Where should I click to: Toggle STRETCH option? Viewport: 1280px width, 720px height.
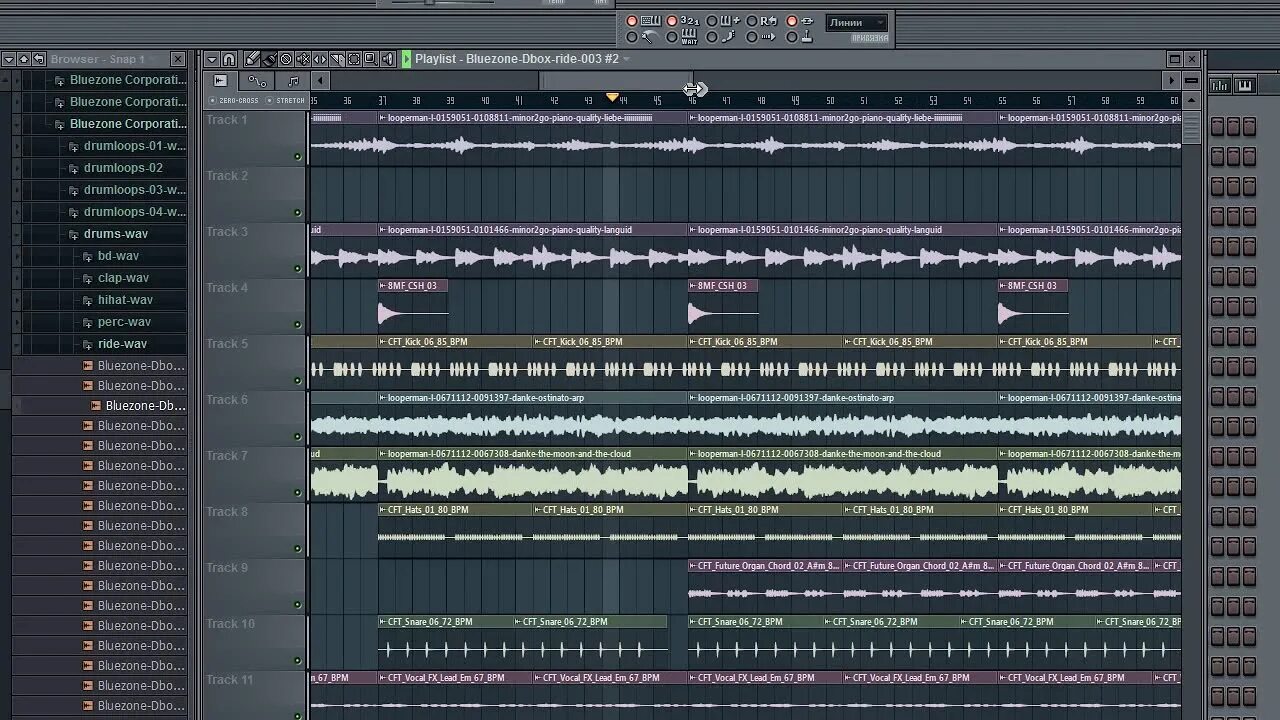tap(286, 100)
